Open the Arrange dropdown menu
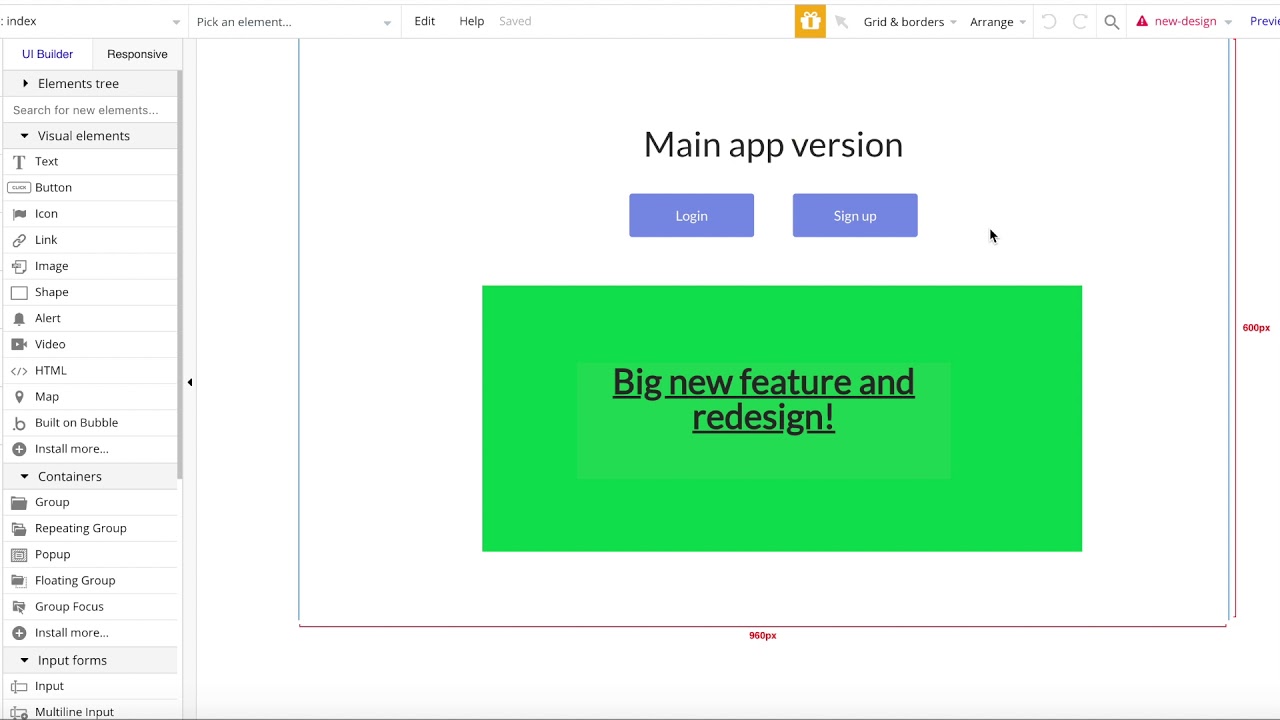 pyautogui.click(x=998, y=21)
